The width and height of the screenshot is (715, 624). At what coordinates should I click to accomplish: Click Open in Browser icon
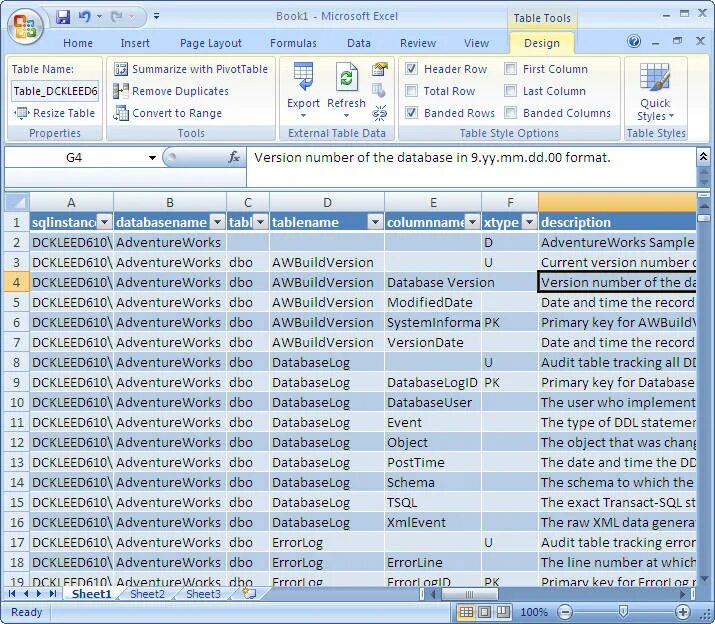pyautogui.click(x=378, y=90)
